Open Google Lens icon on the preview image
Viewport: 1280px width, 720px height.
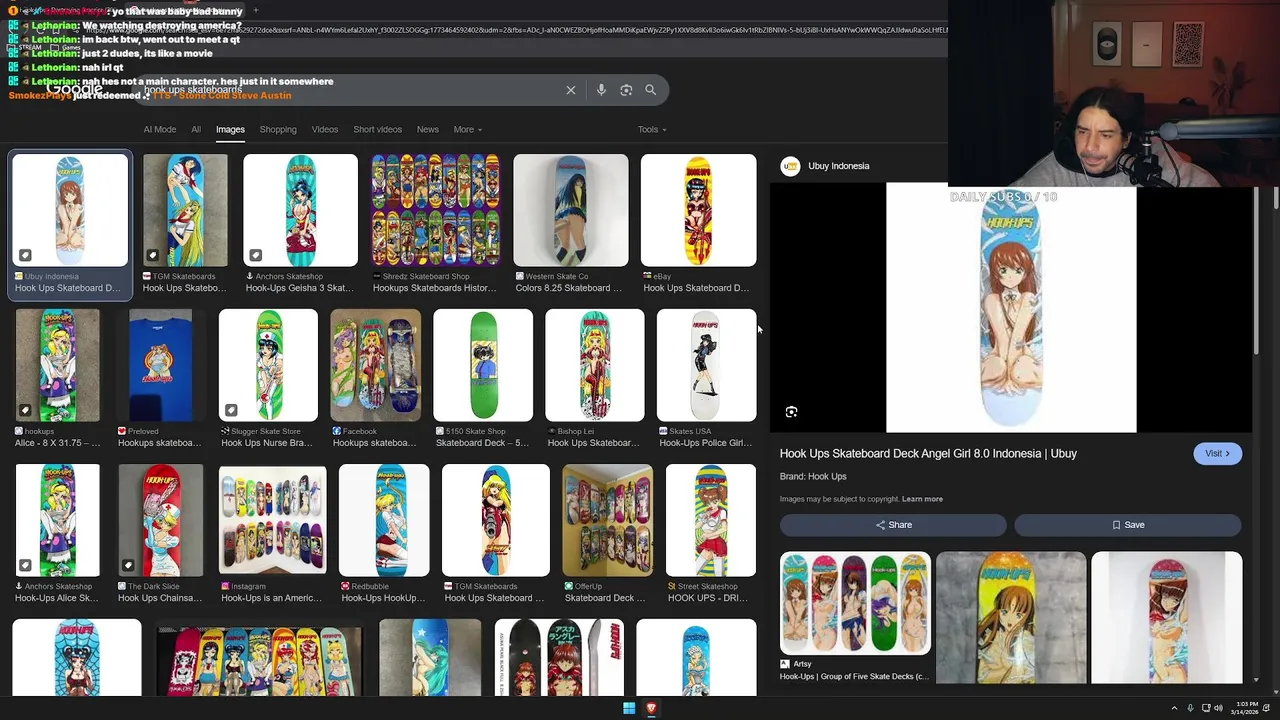[791, 412]
